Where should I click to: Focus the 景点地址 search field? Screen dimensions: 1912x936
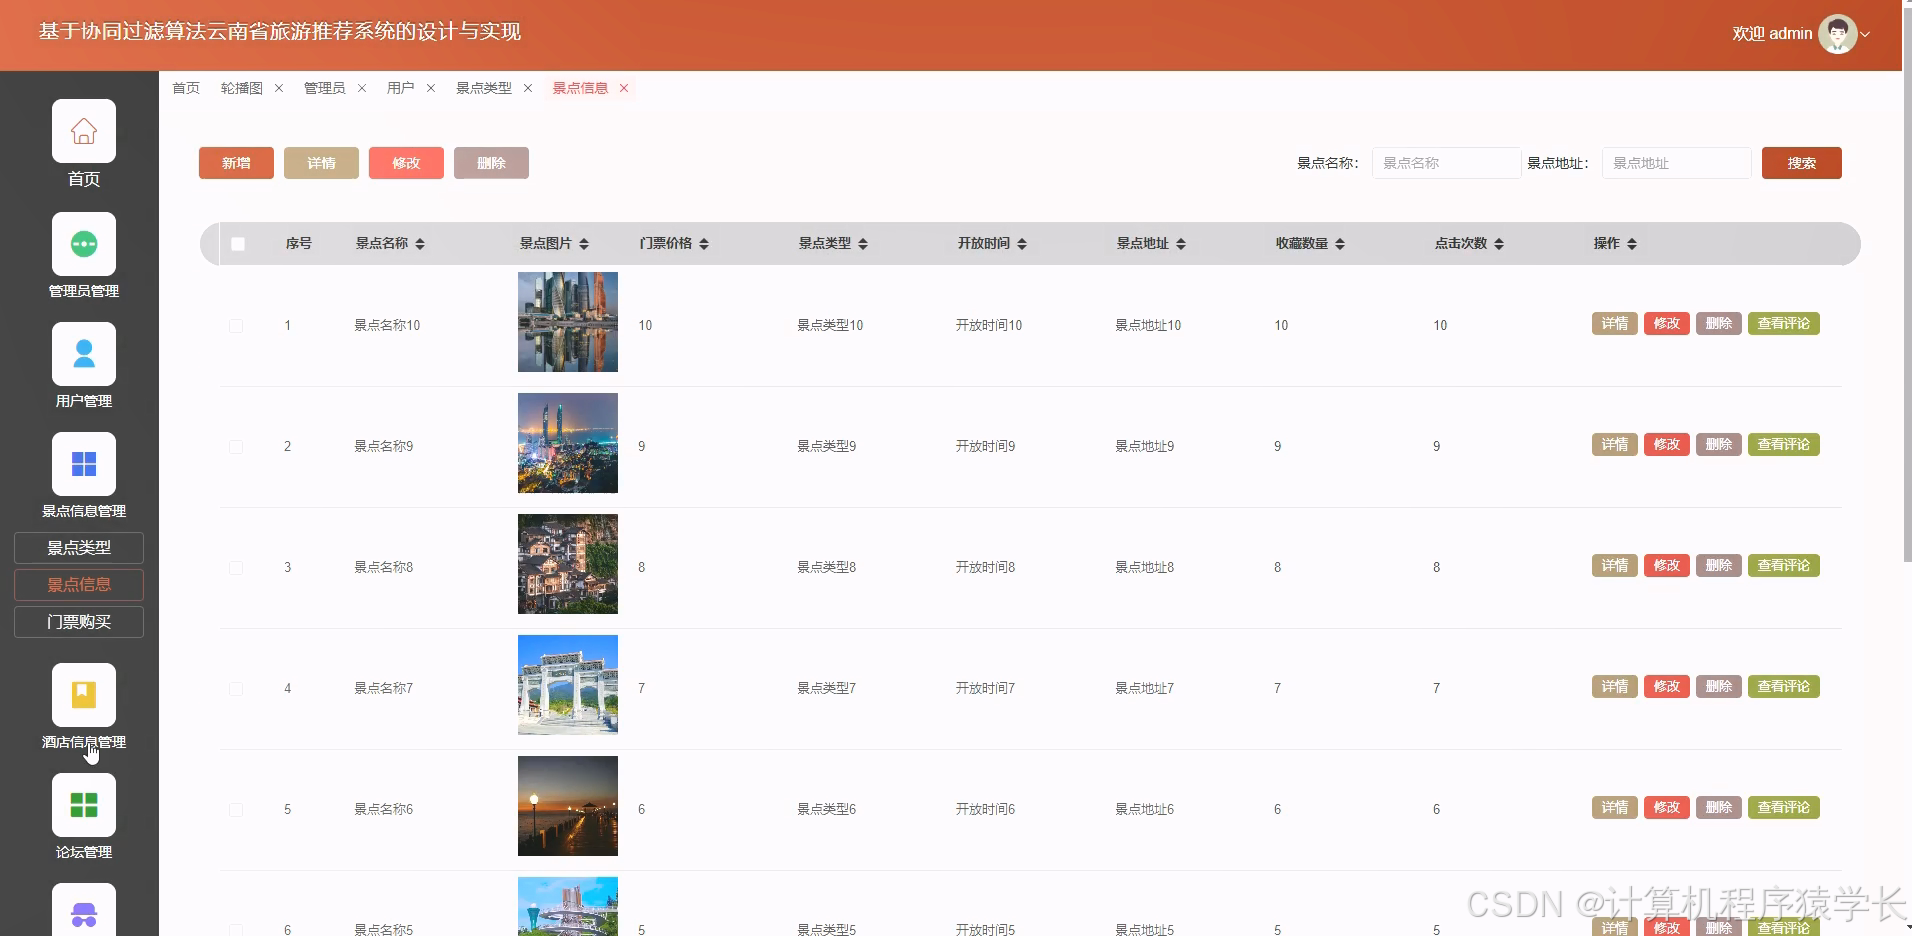point(1676,163)
